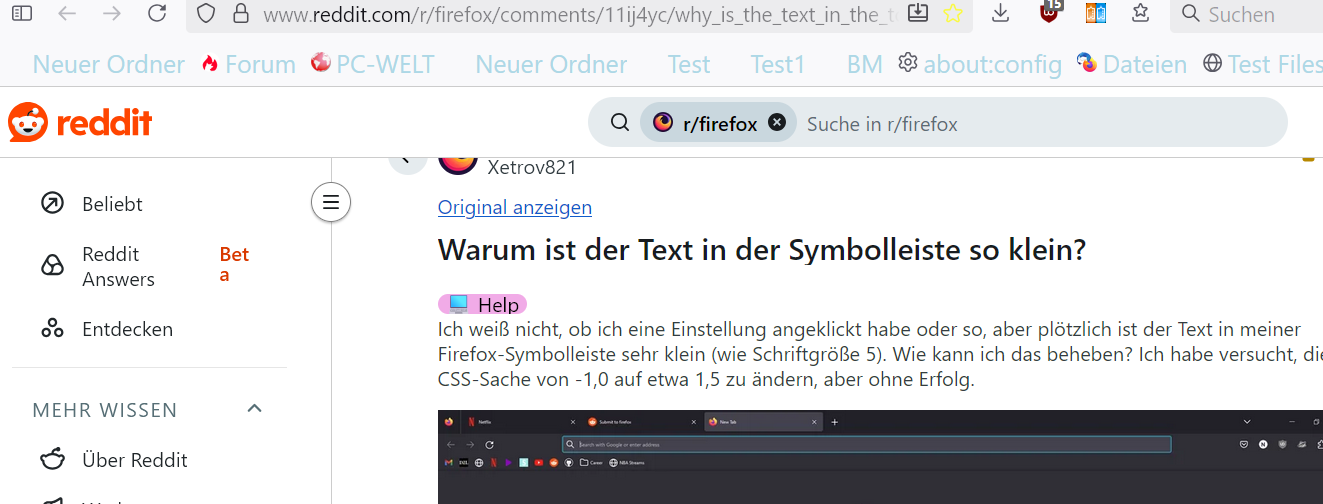Go to Reddit home via logo
Image resolution: width=1323 pixels, height=504 pixels.
point(80,122)
